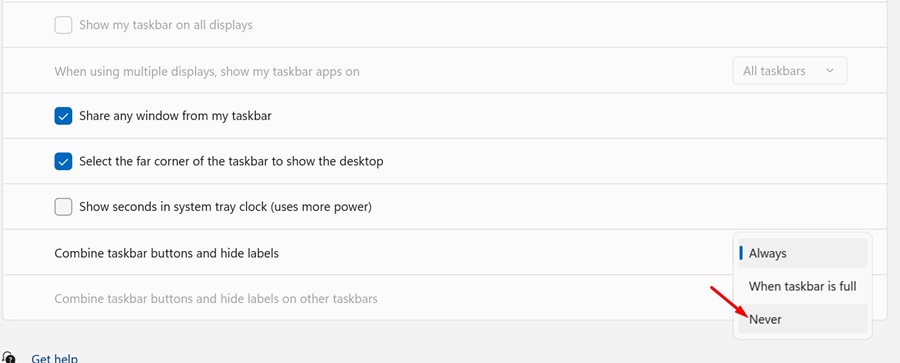Click the blue selection bar beside Always

click(741, 253)
